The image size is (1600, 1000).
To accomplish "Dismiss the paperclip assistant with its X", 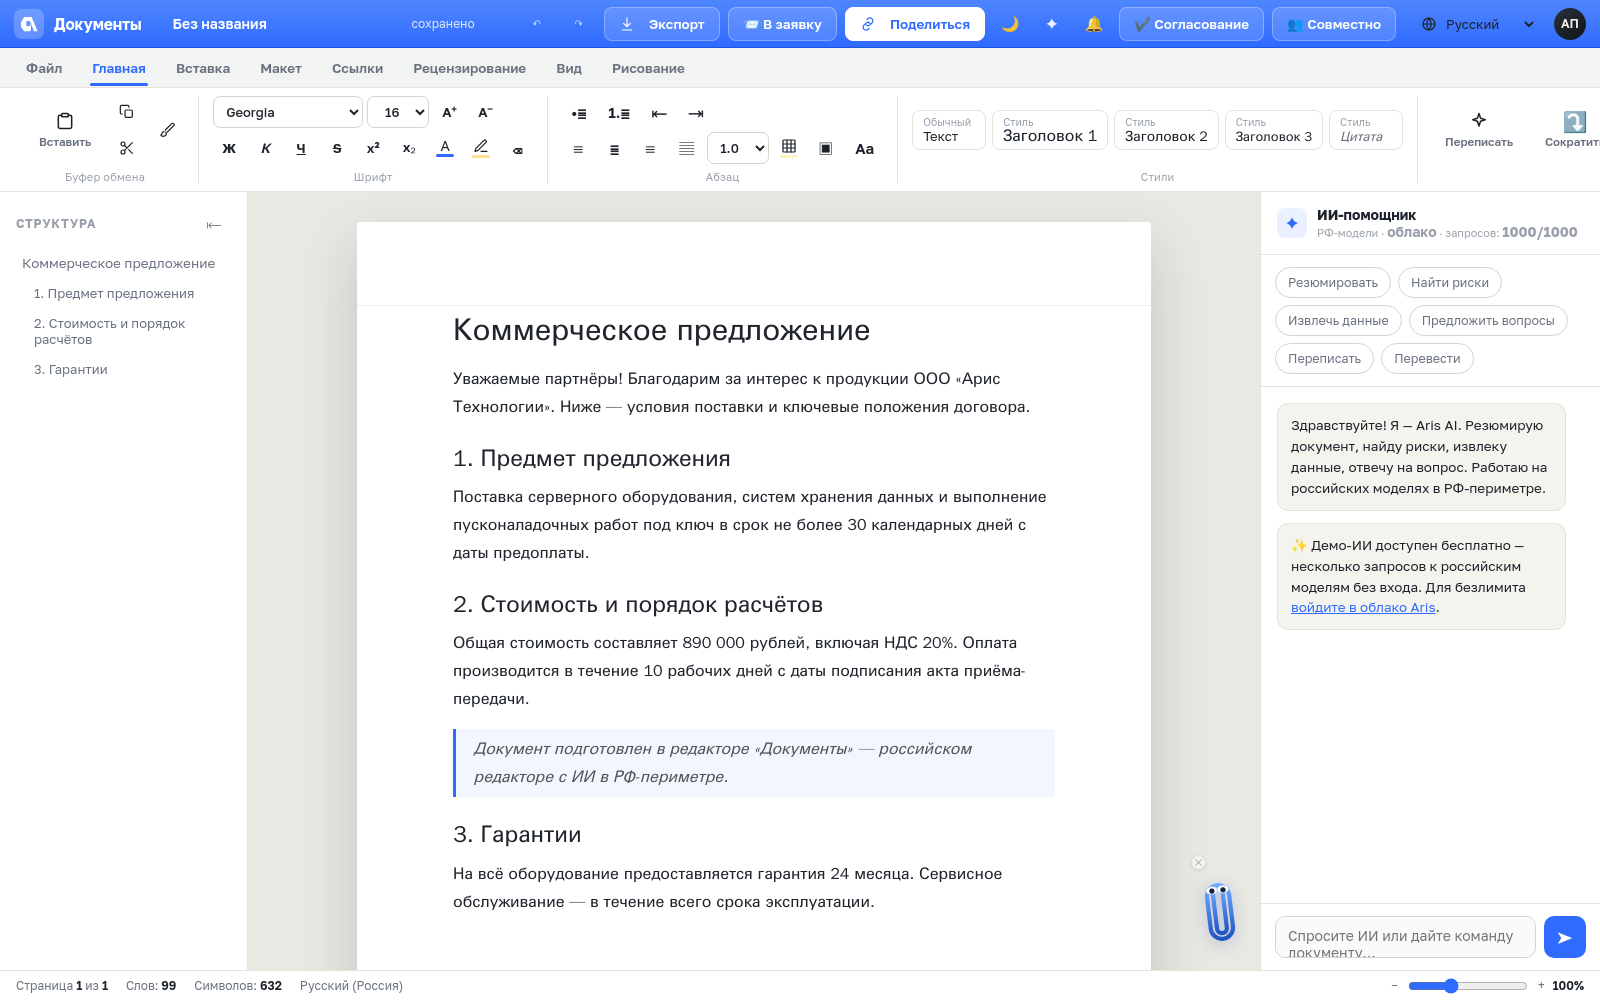I will coord(1198,863).
